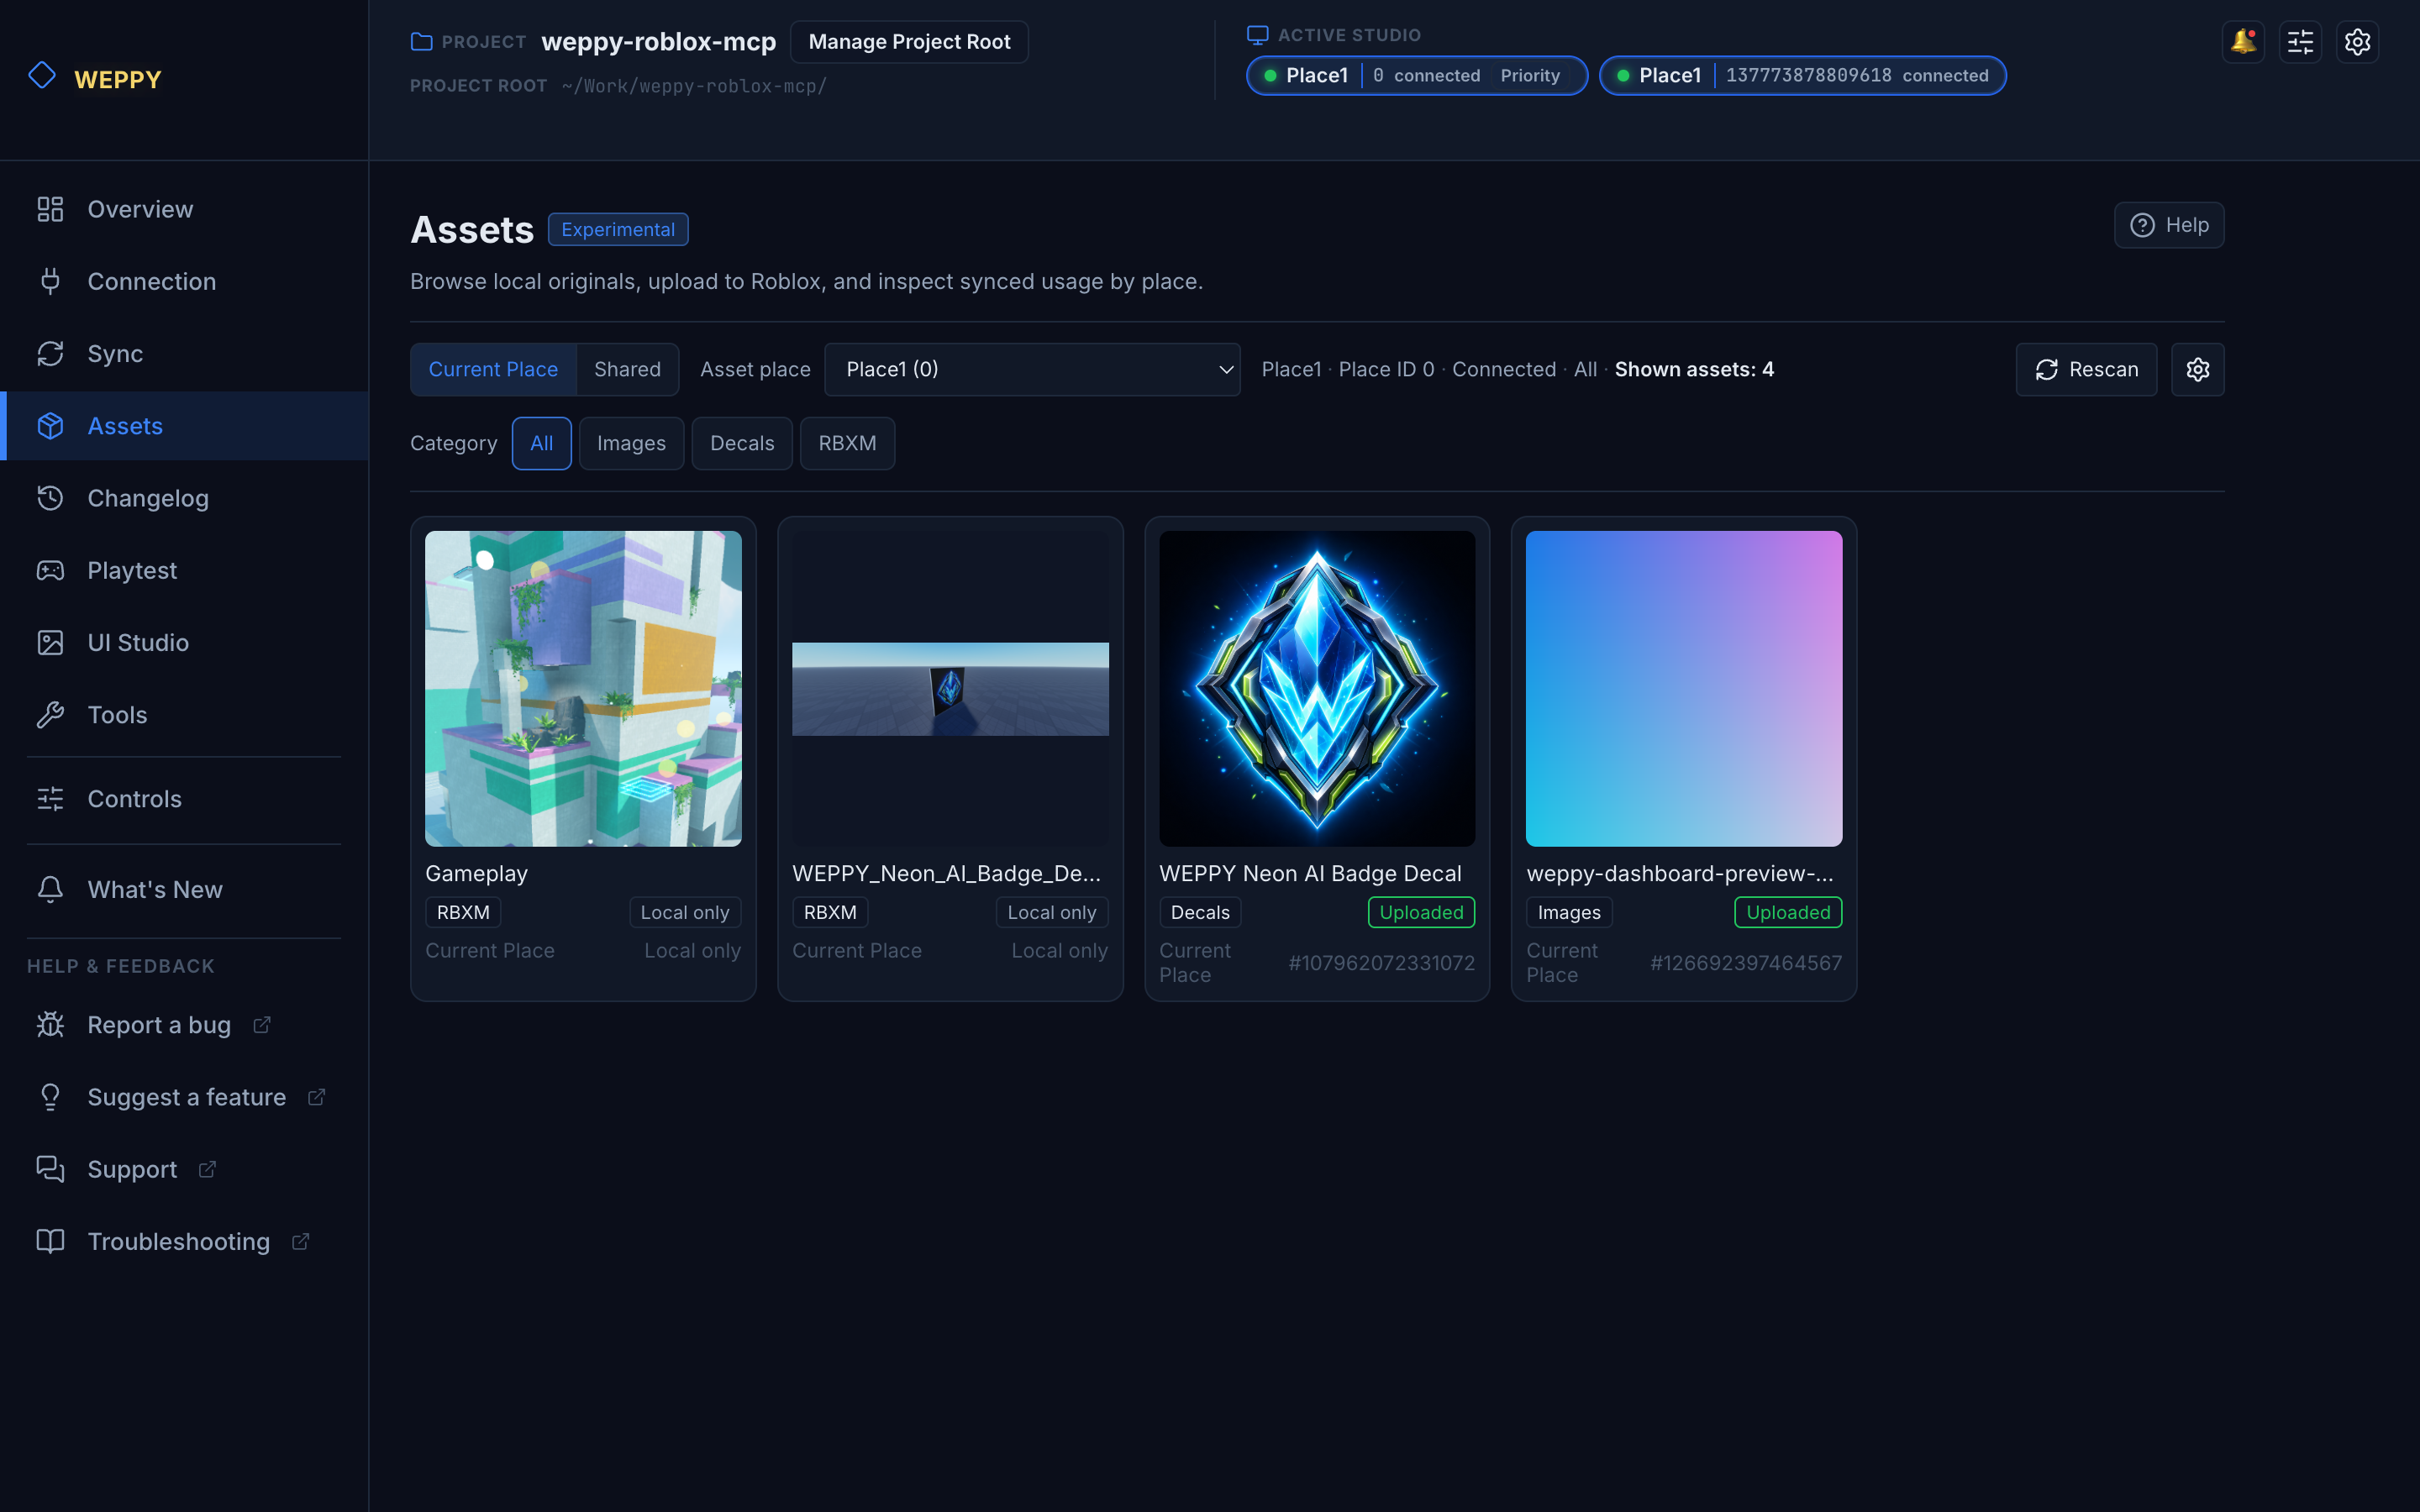The height and width of the screenshot is (1512, 2420).
Task: Click the WEPPY diamond logo icon
Action: click(x=42, y=76)
